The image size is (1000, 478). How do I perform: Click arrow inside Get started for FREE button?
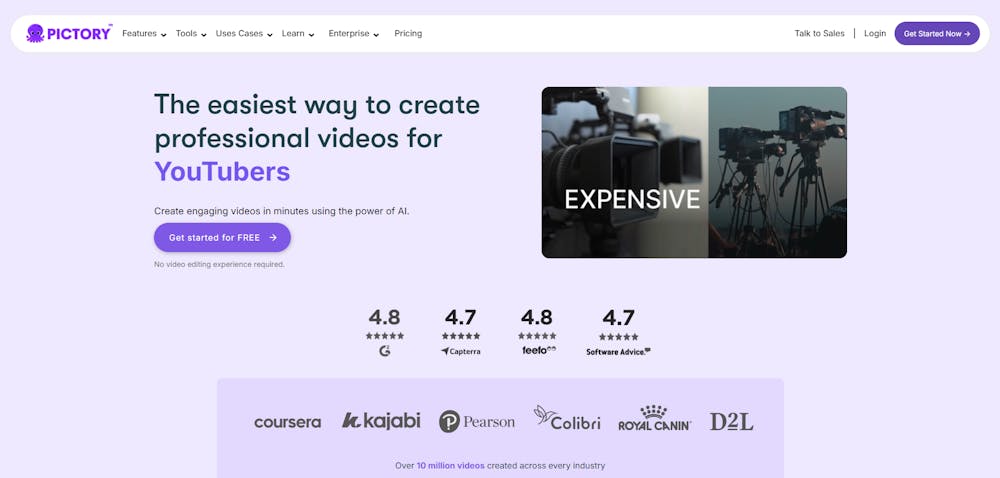pyautogui.click(x=273, y=237)
